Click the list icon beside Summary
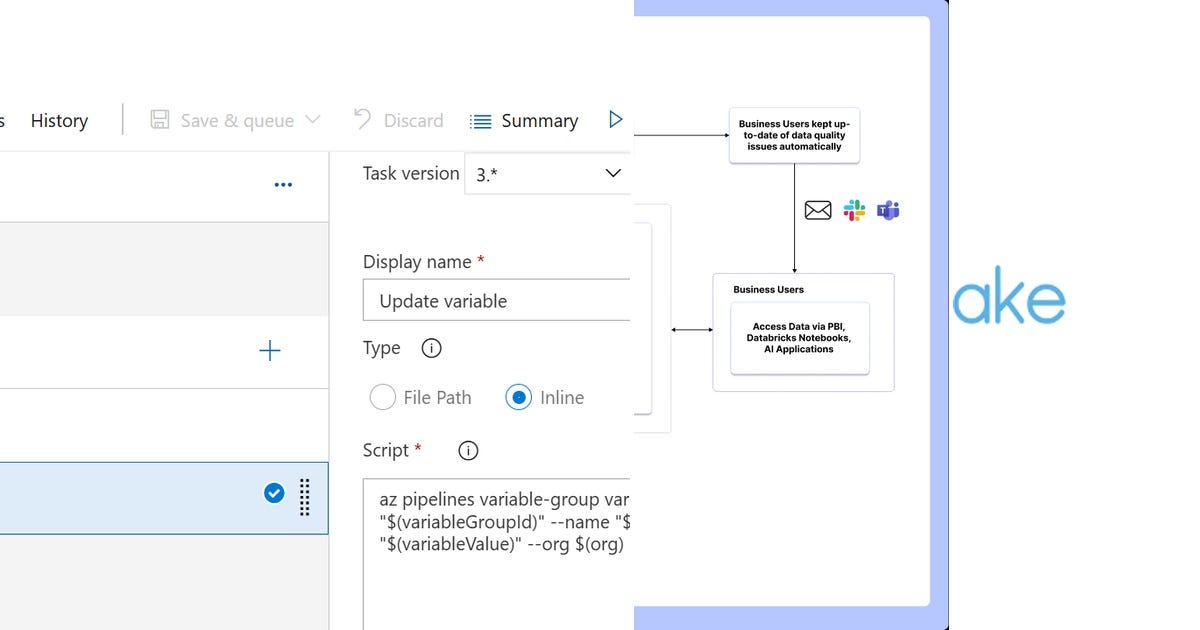 [481, 120]
